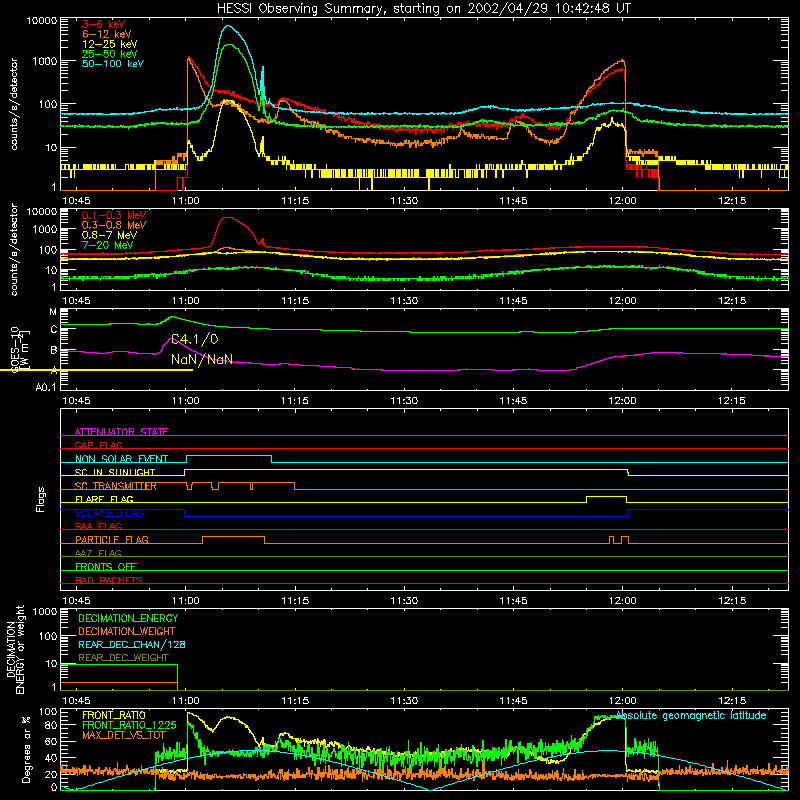Click the DECIMATION_WEIGHT legend label
The width and height of the screenshot is (800, 800).
[x=127, y=631]
